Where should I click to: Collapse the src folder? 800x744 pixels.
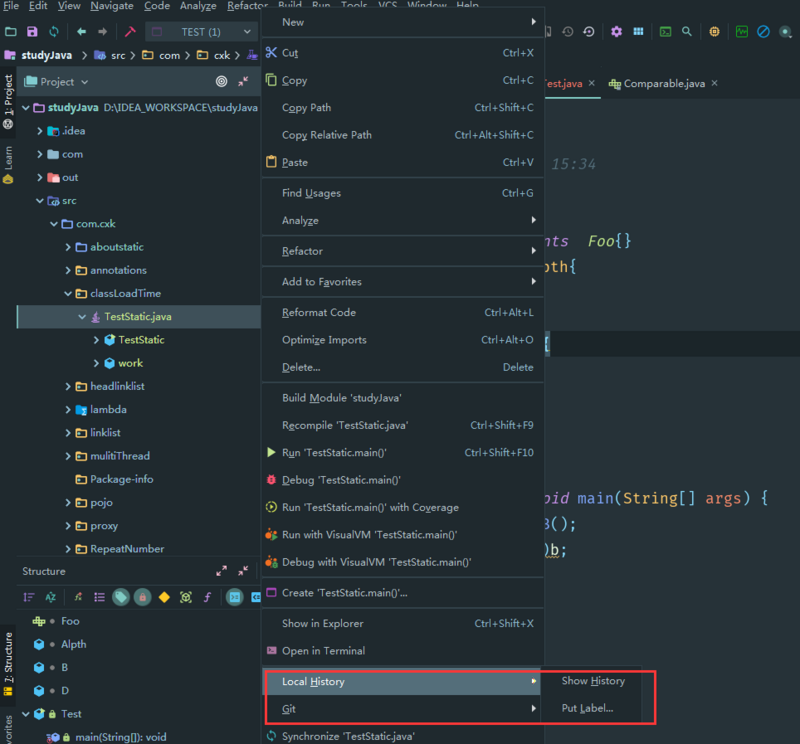(40, 201)
